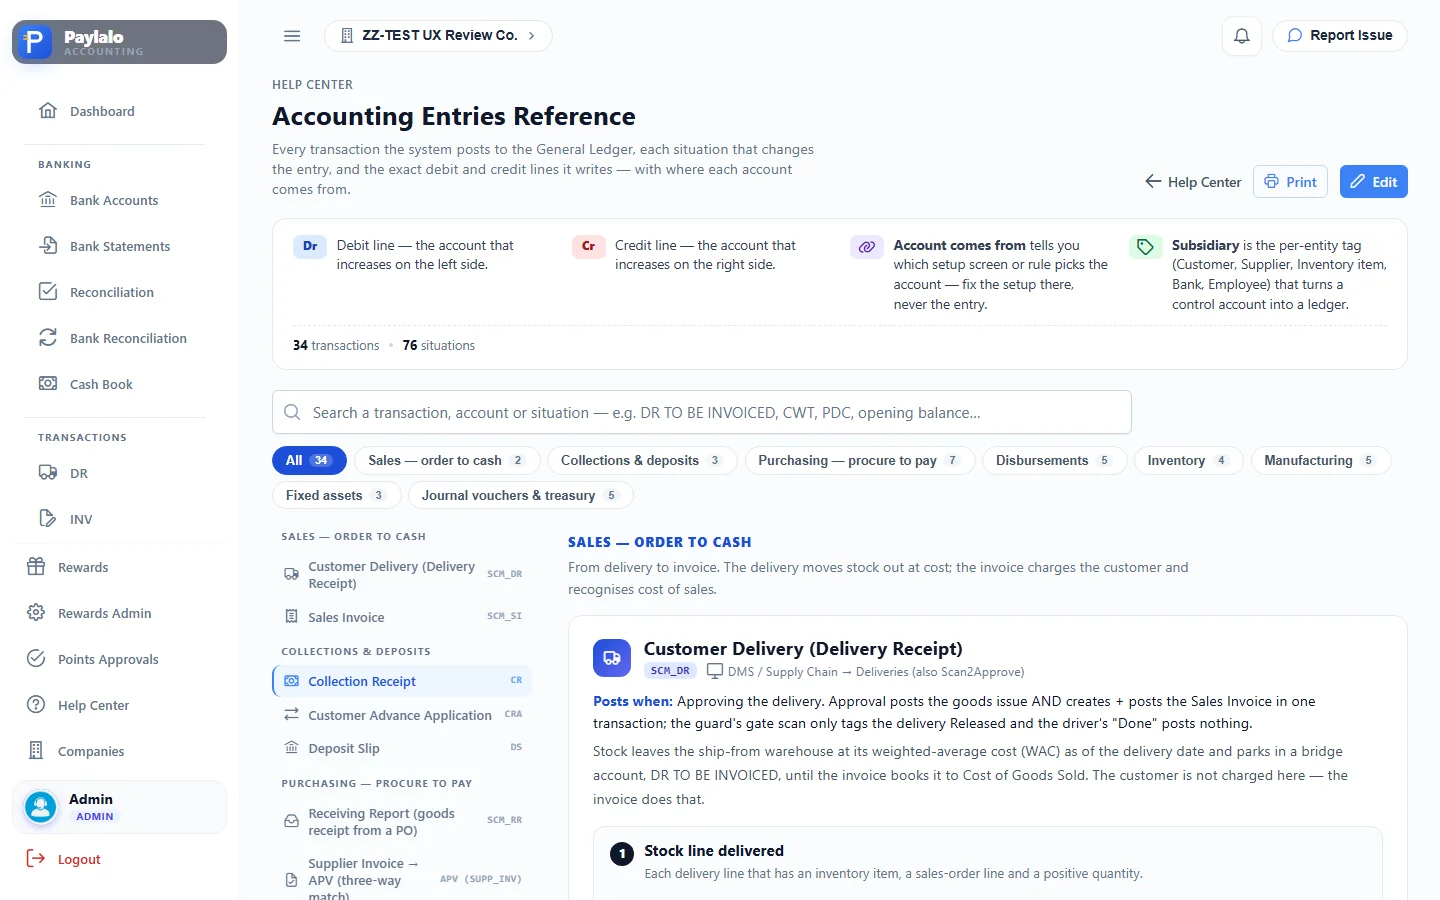
Task: Open Sales Invoice in the list
Action: click(x=402, y=617)
